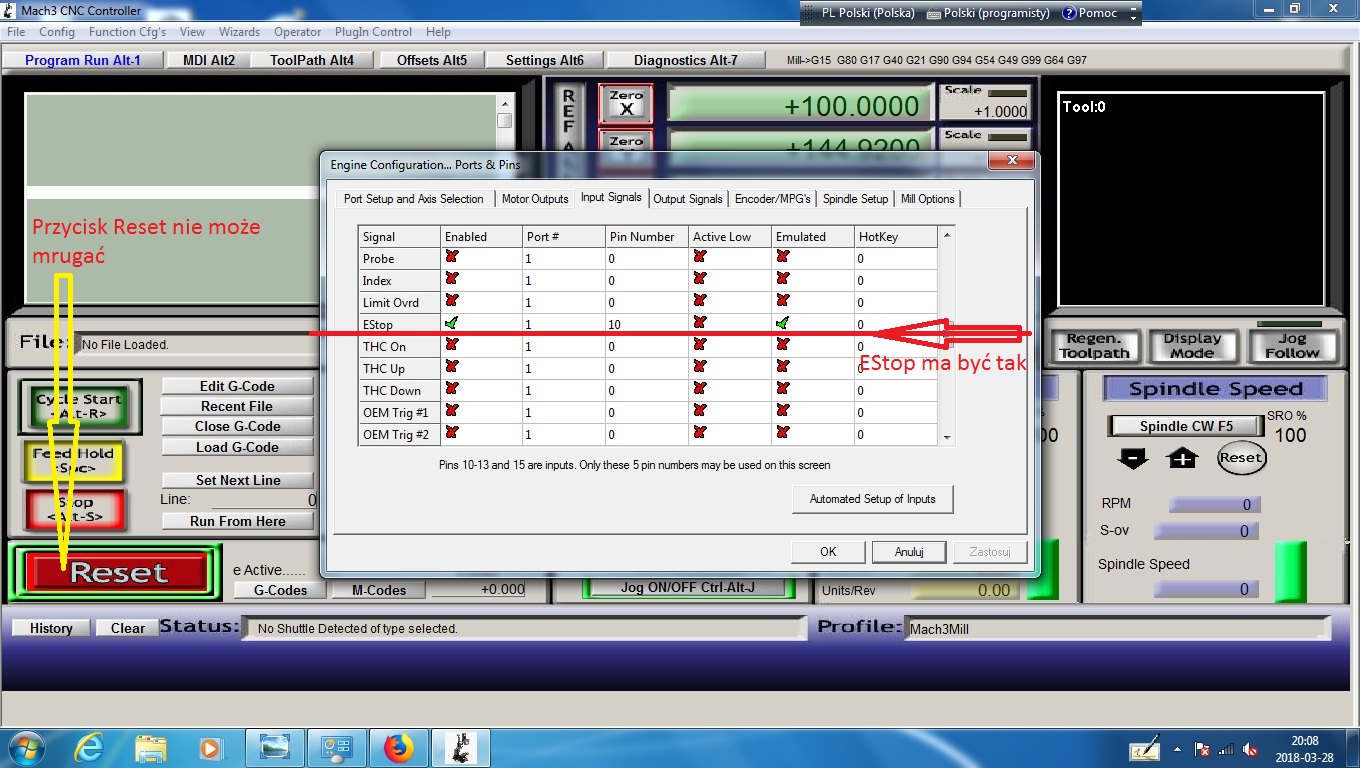Screen dimensions: 1360x768
Task: Open the Output Signals tab
Action: [x=688, y=199]
